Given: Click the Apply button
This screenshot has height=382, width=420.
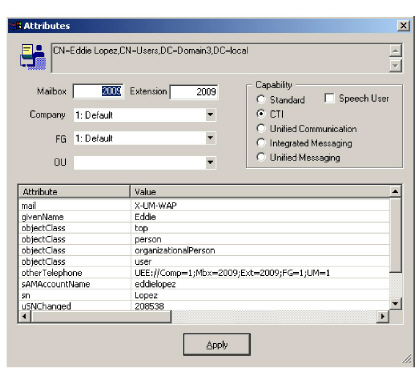Looking at the screenshot, I should (x=217, y=344).
